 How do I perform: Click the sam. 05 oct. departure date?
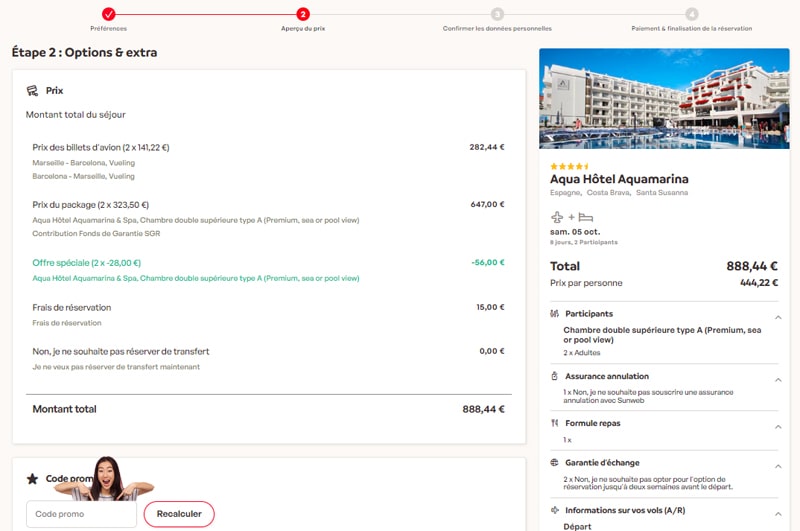tap(575, 232)
